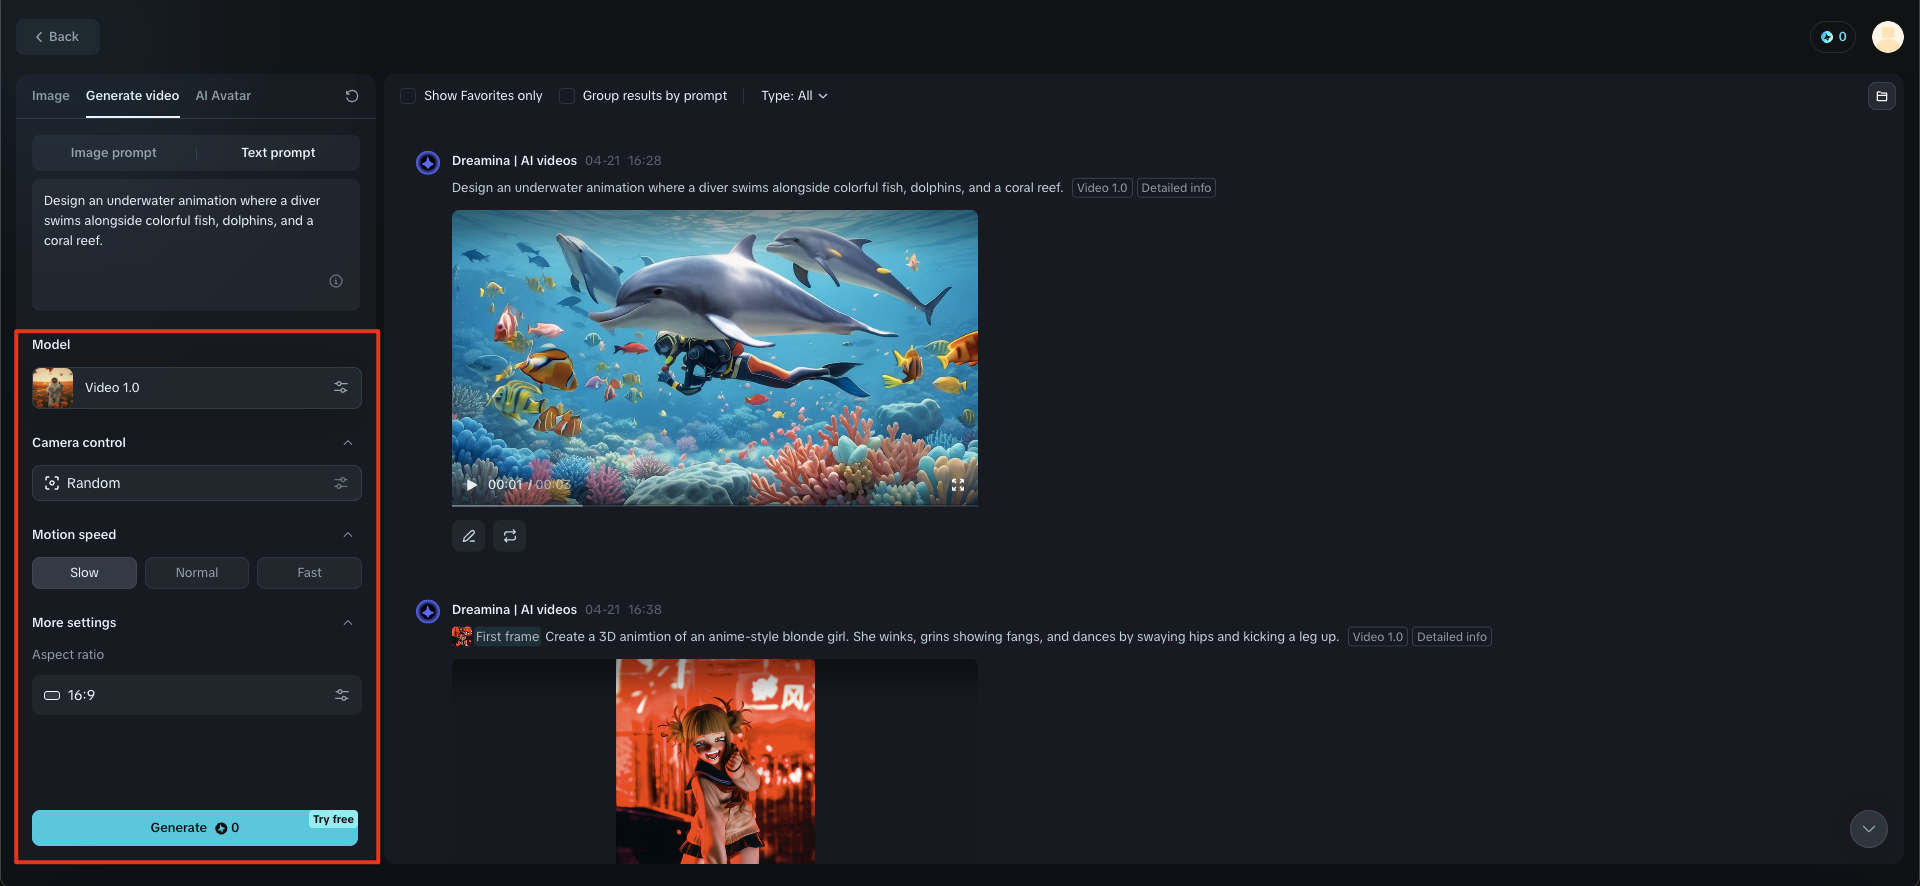Open the Random camera control dropdown
The image size is (1920, 886).
click(197, 483)
